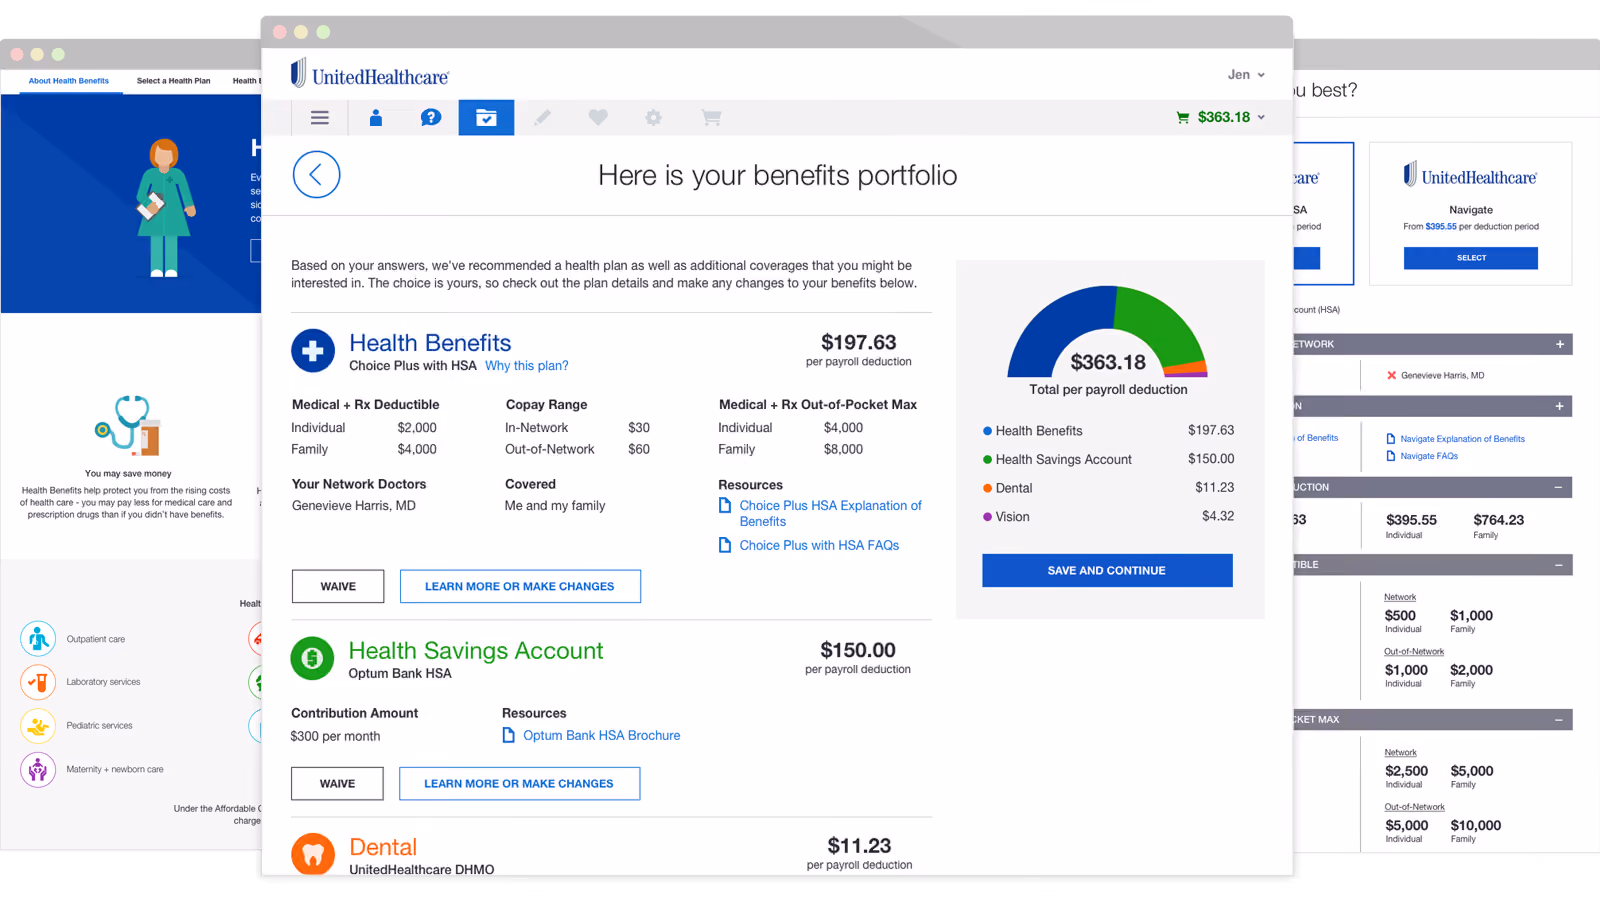Open the Jen user account dropdown
This screenshot has width=1600, height=900.
tap(1246, 75)
